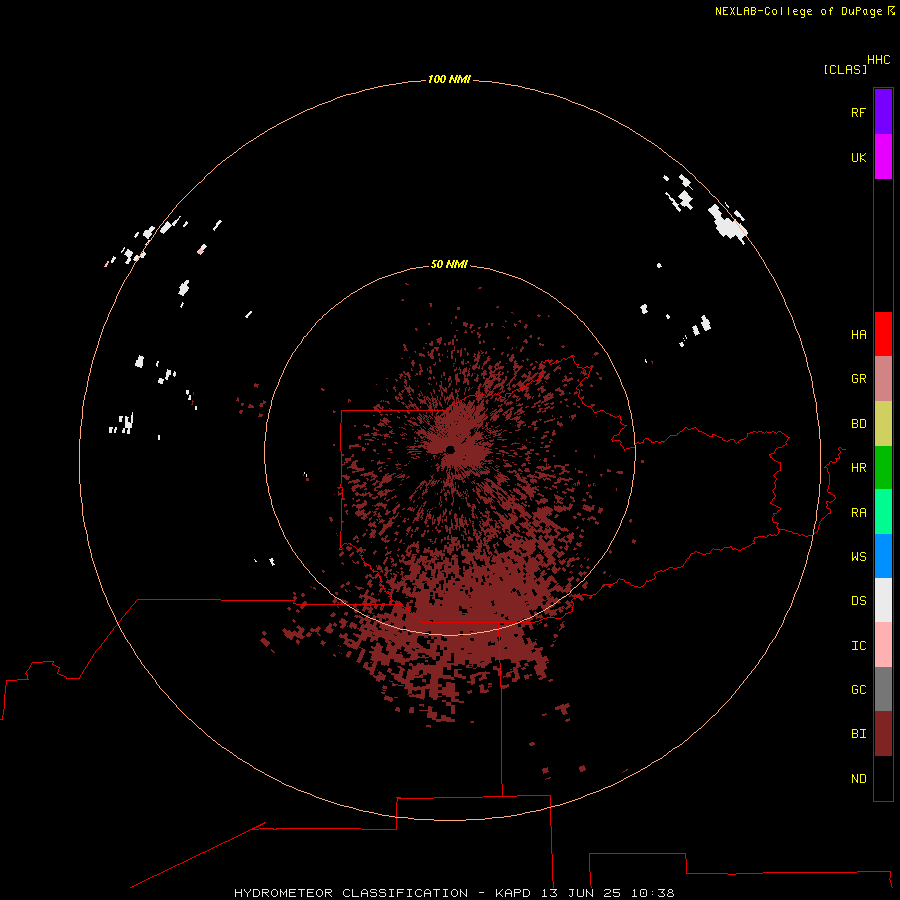Click the ND black legend swatch
This screenshot has height=900, width=900.
tap(883, 778)
